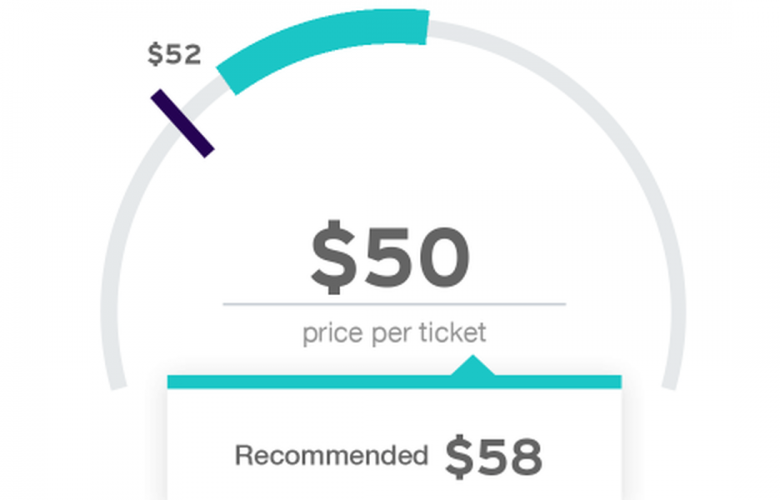Click the right edge of teal range
This screenshot has height=500, width=780.
(427, 27)
